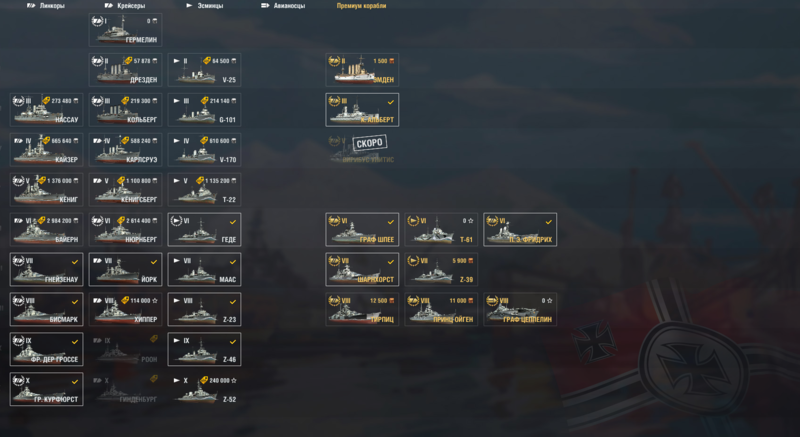Viewport: 800px width, 437px height.
Task: Select the Граф Цеппелин carrier
Action: tap(520, 310)
